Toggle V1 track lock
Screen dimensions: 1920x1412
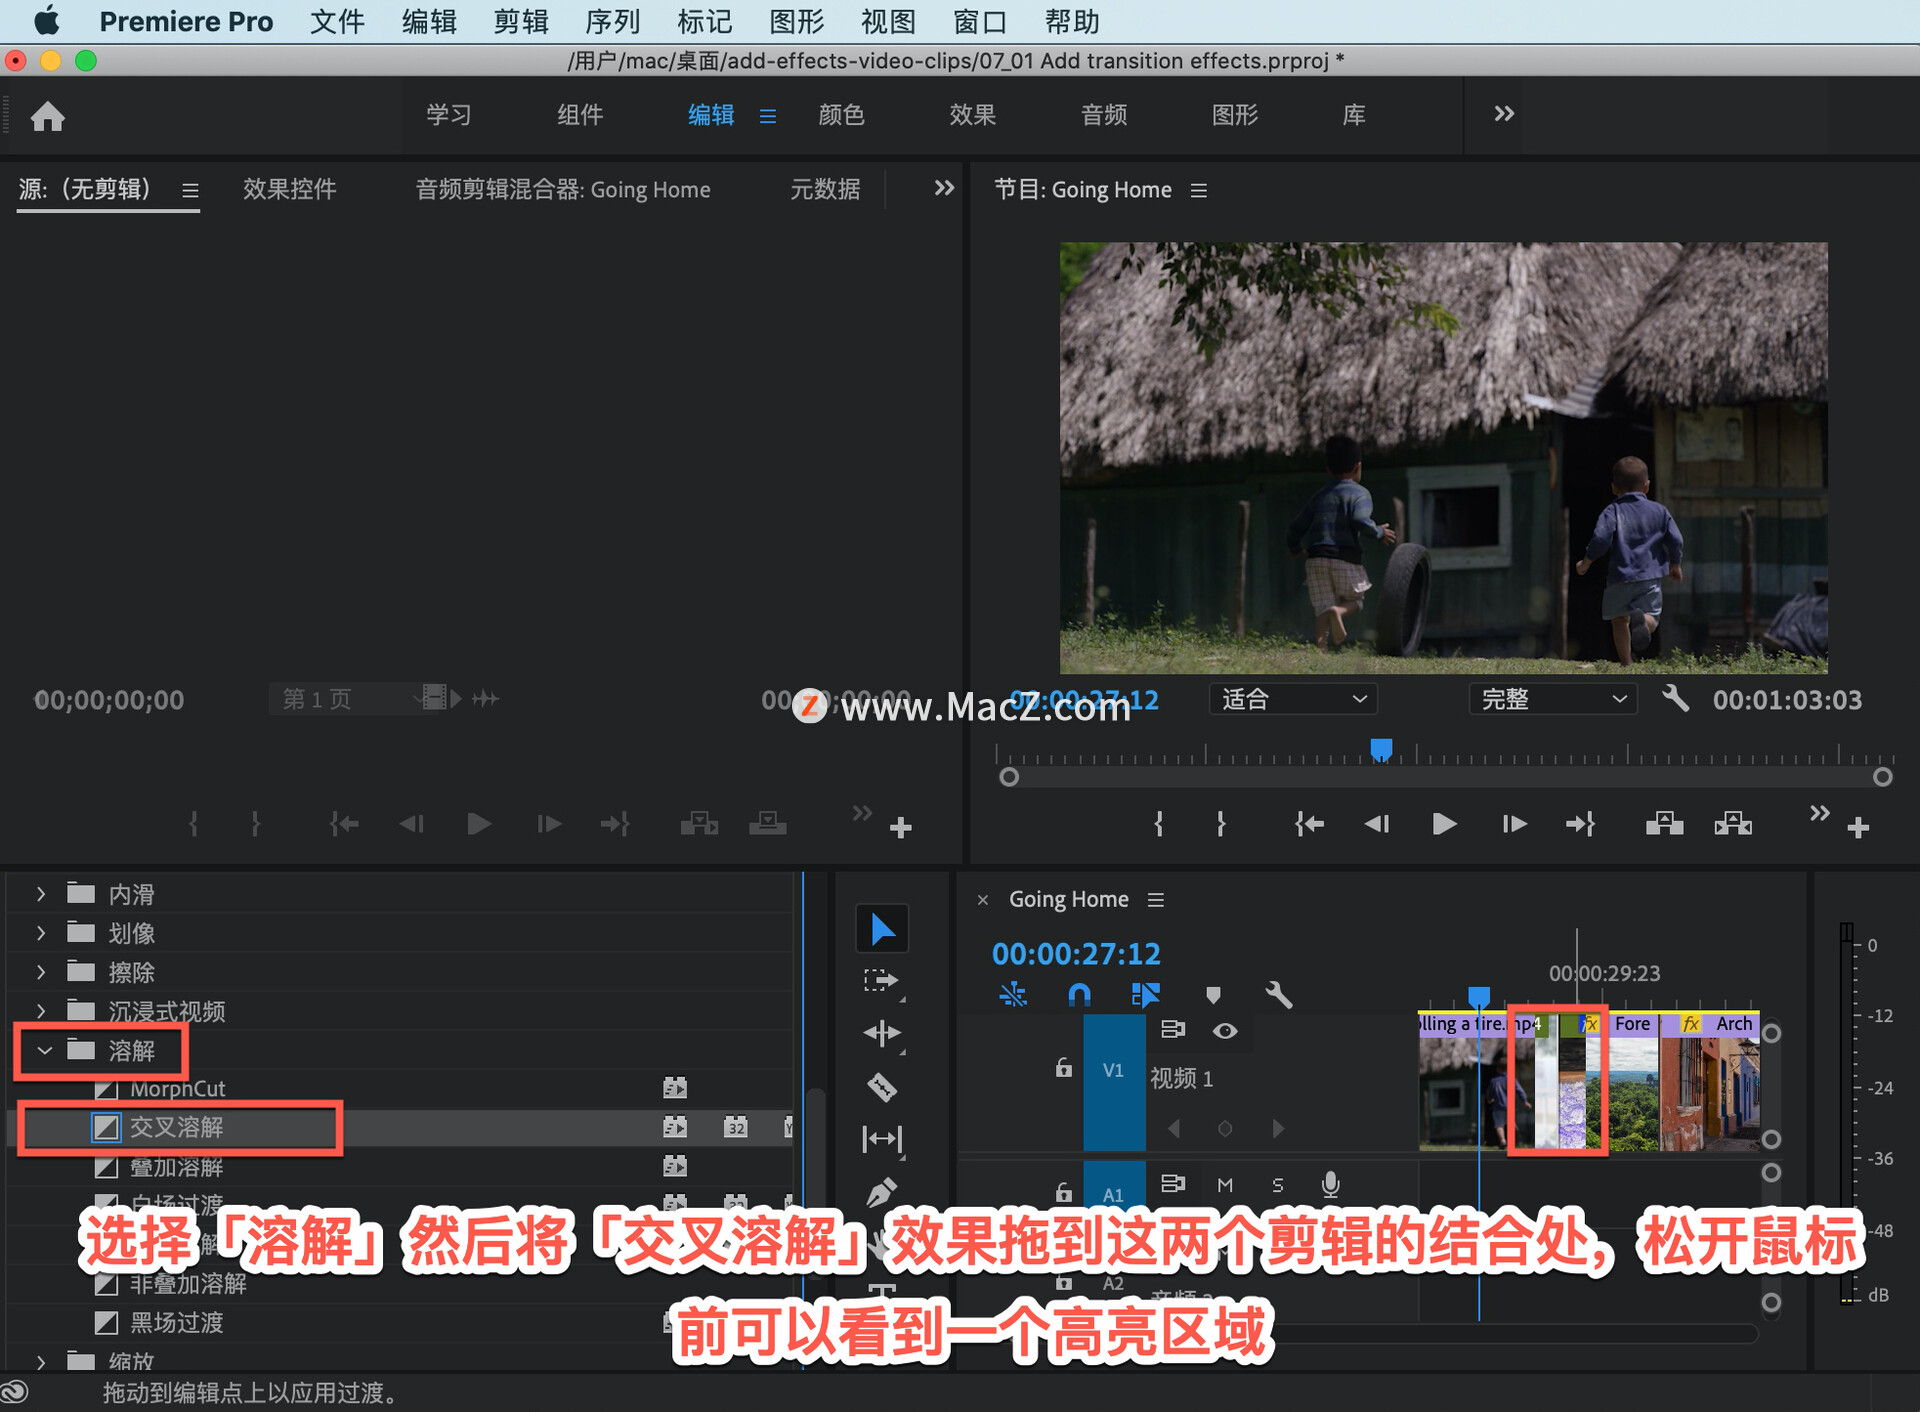point(1063,1068)
